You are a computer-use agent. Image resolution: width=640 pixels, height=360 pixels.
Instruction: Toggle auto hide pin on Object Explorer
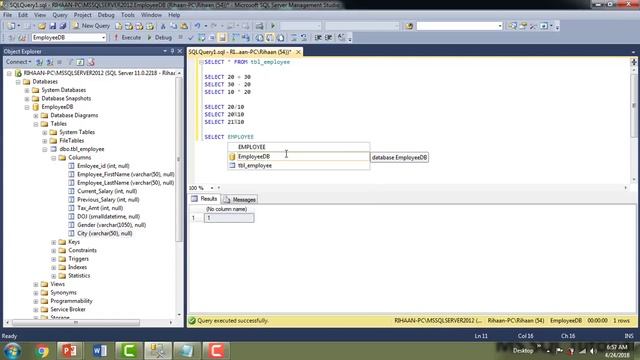[172, 51]
